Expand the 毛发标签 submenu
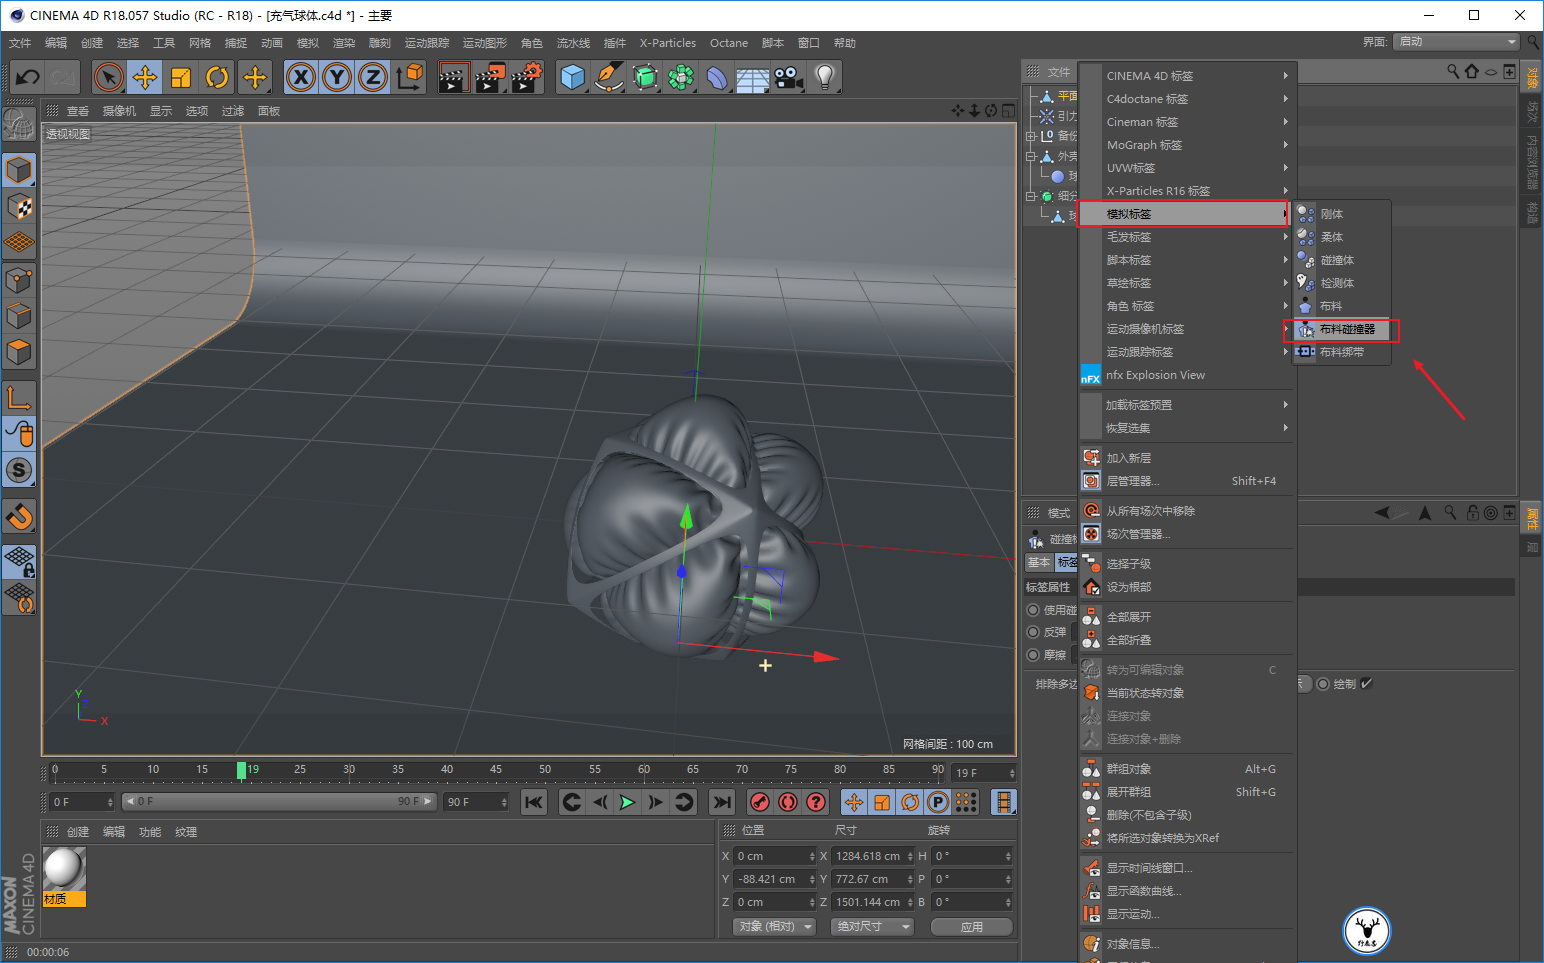 [x=1188, y=237]
